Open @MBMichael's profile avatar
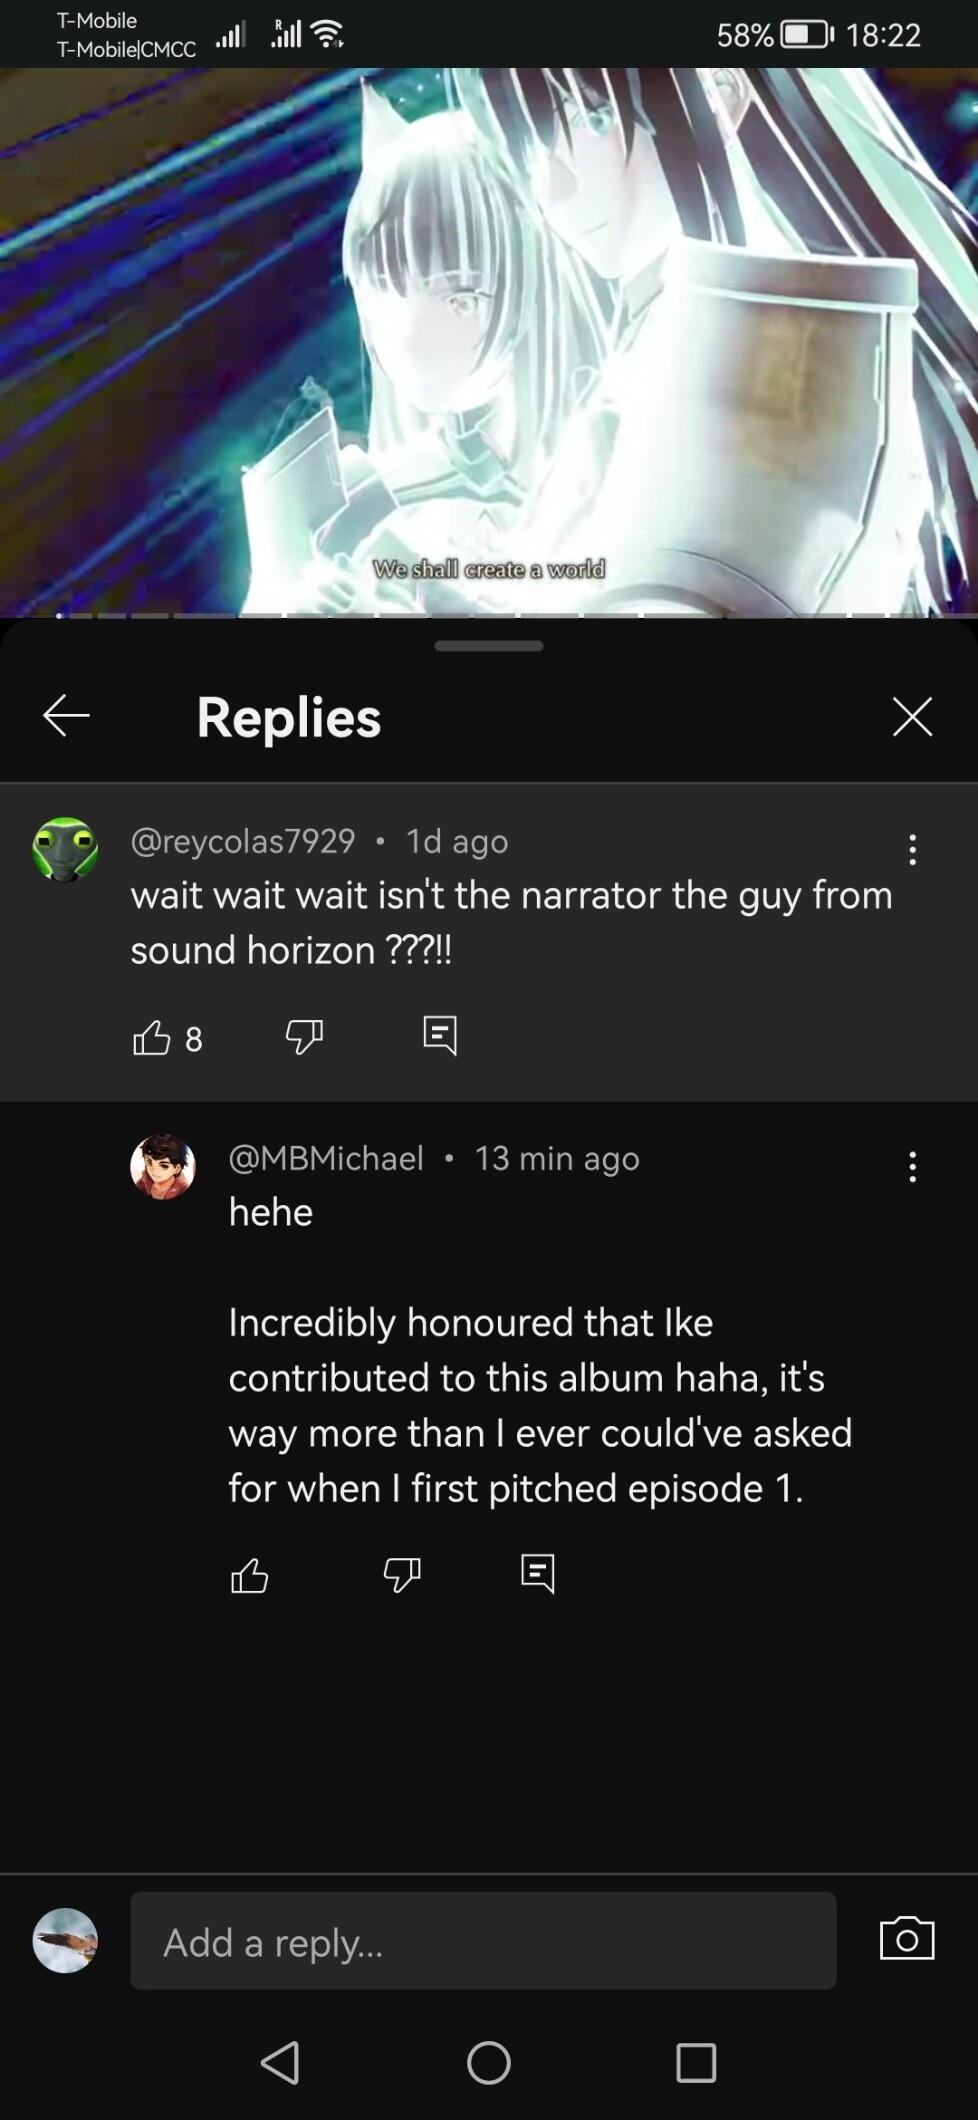The image size is (978, 2120). click(x=163, y=1166)
